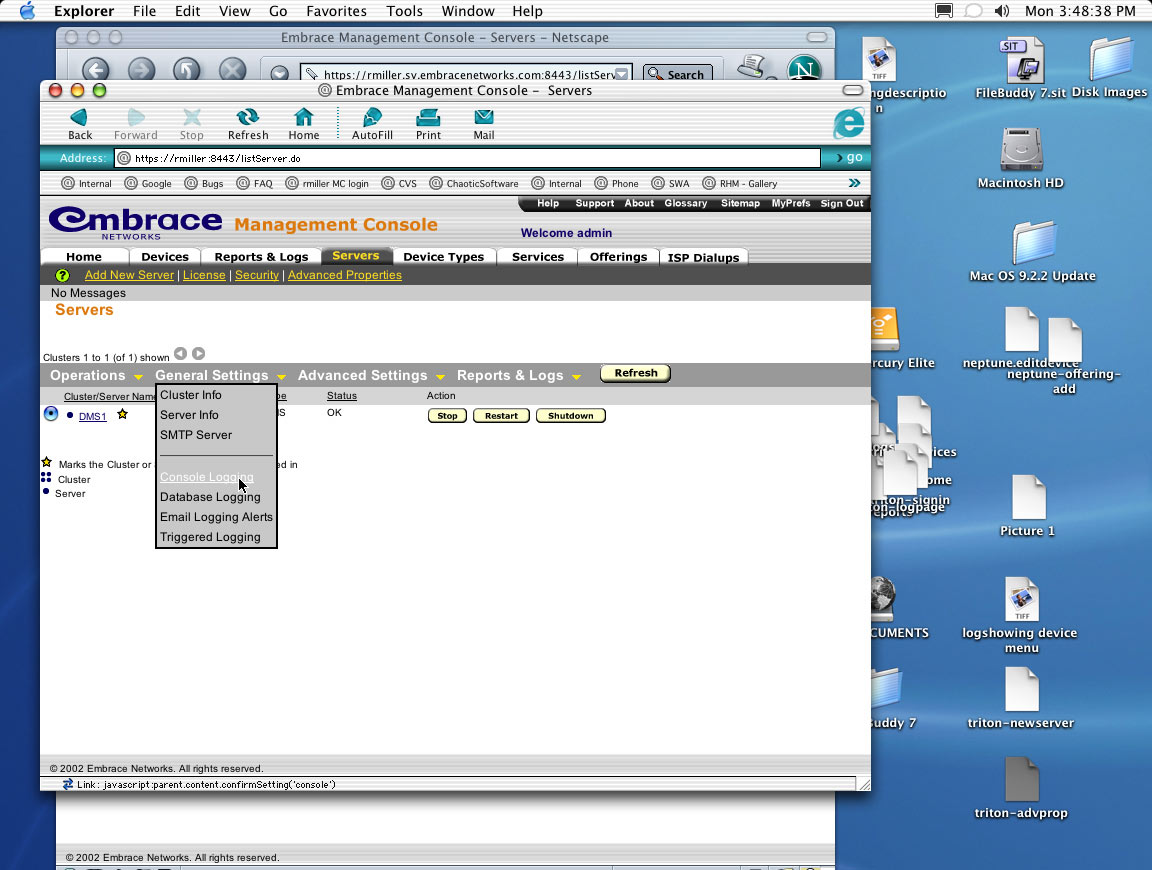
Task: Click the Print toolbar icon
Action: pos(428,118)
